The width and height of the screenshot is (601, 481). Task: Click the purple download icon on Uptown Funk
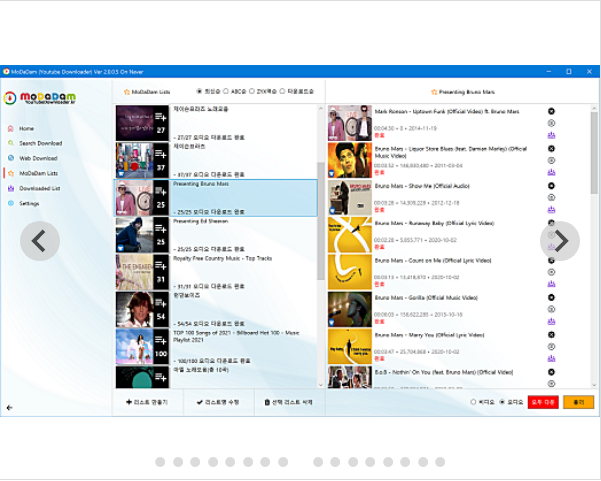point(551,135)
